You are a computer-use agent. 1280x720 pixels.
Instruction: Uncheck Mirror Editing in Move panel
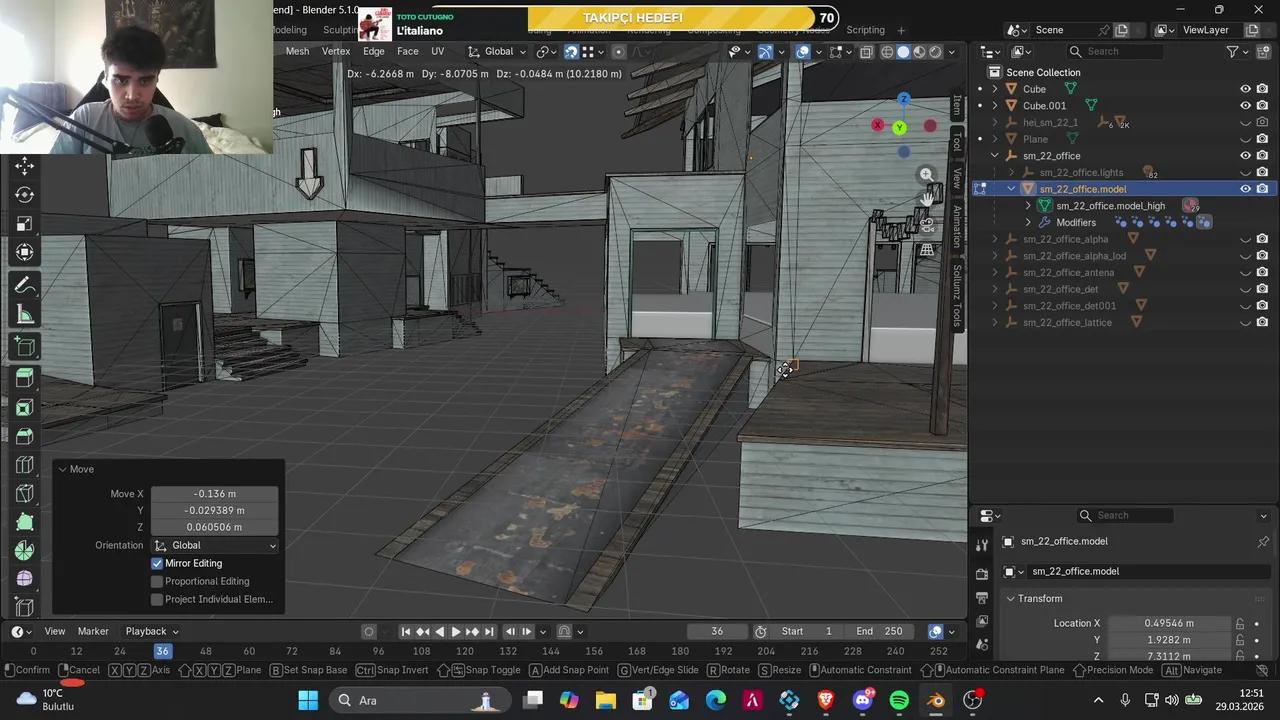pos(157,563)
